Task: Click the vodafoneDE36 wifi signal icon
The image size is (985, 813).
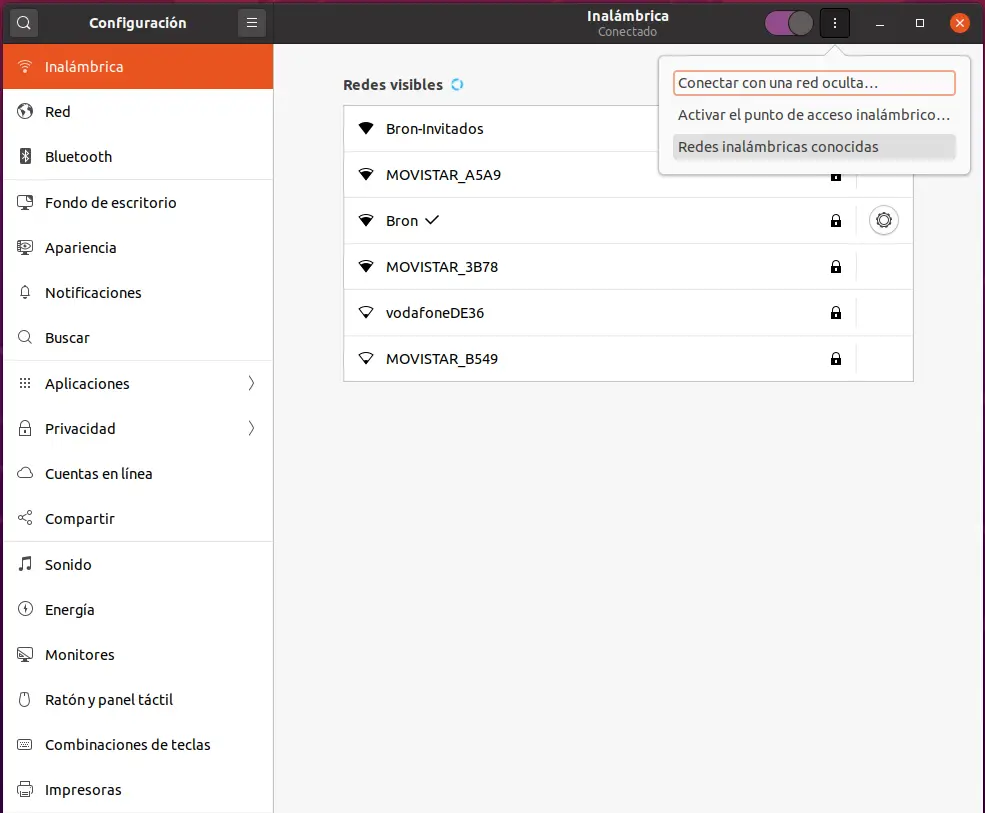Action: (x=366, y=312)
